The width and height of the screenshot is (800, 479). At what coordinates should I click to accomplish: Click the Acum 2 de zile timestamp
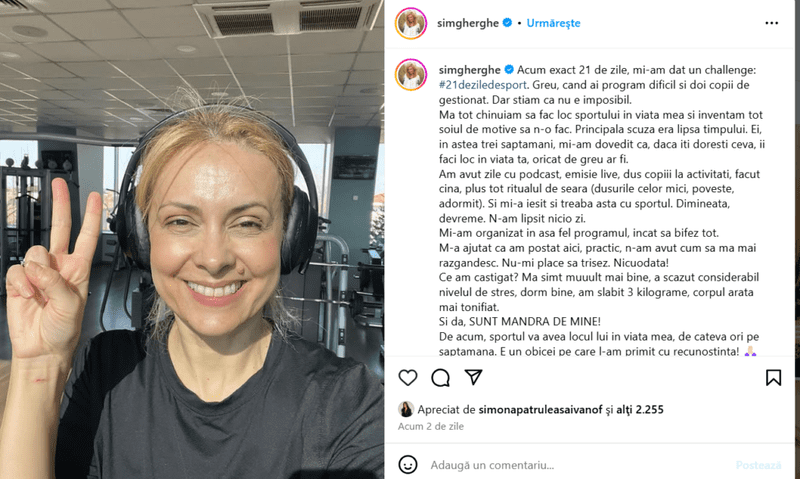(x=431, y=426)
